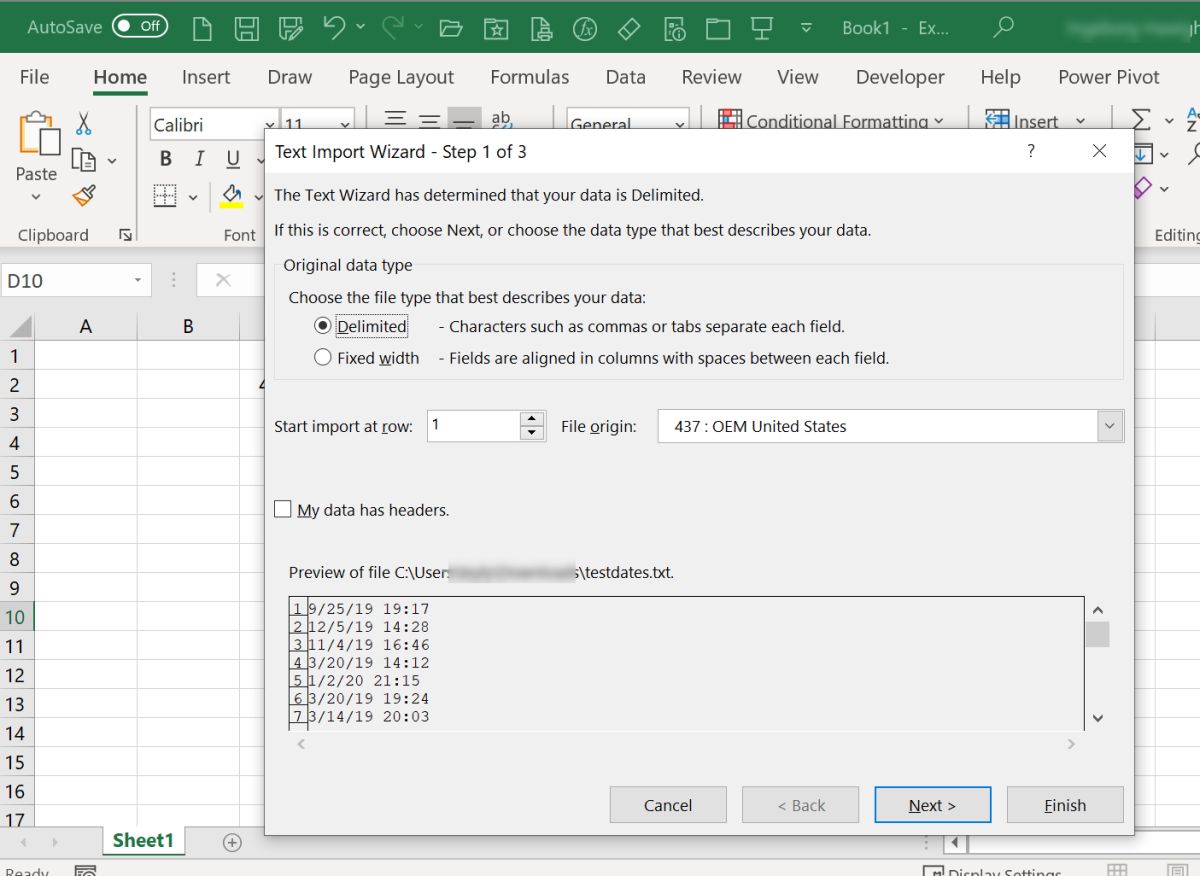1200x876 pixels.
Task: Switch to the Page Layout tab
Action: [401, 77]
